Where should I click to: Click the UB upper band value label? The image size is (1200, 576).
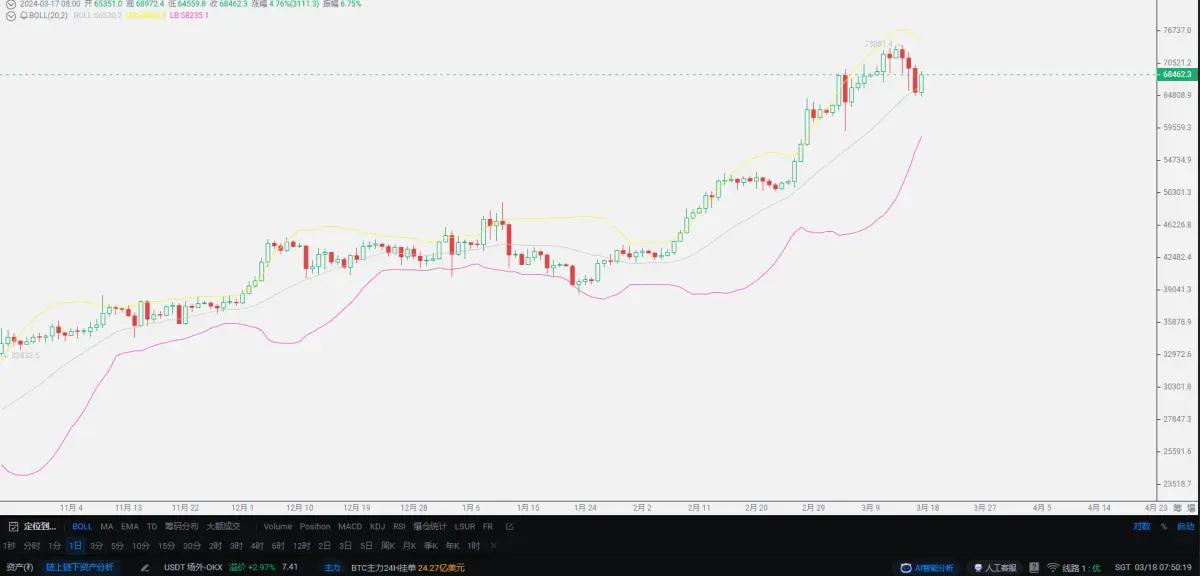[146, 15]
